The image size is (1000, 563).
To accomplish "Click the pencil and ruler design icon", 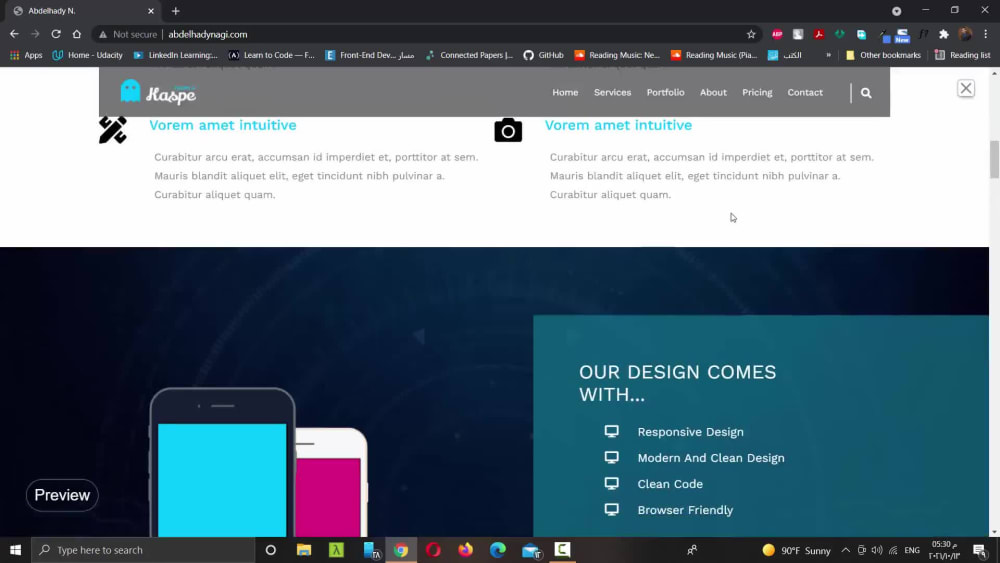I will point(113,130).
